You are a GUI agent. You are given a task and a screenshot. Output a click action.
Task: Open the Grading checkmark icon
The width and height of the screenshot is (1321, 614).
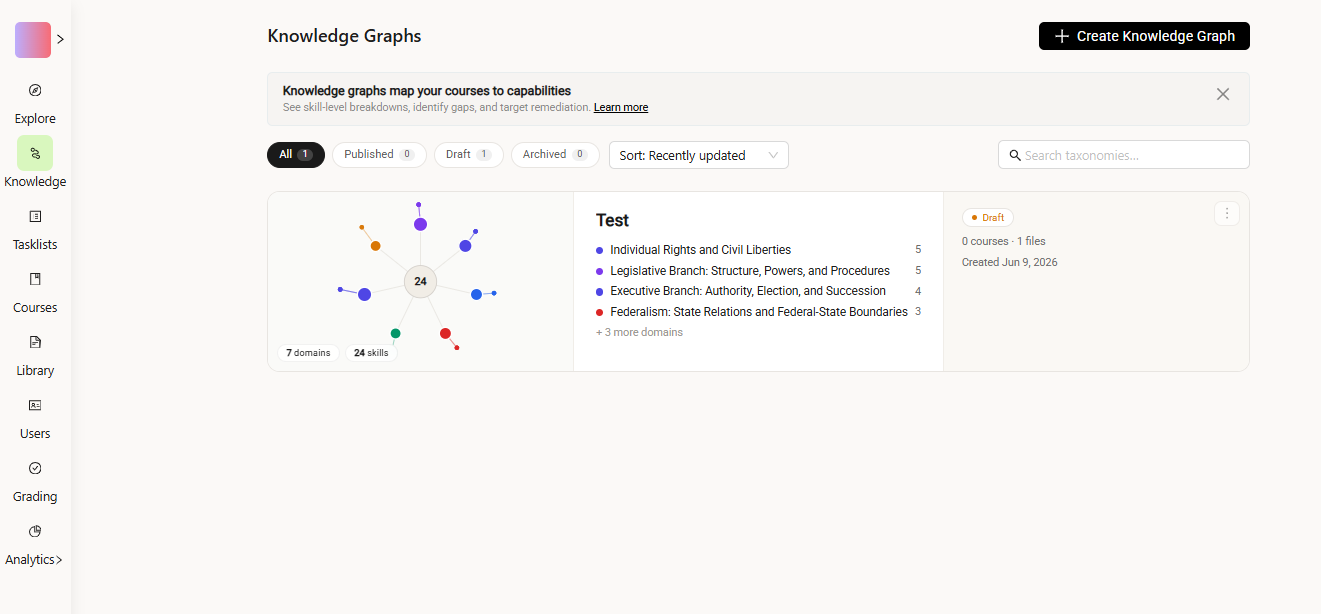(35, 468)
